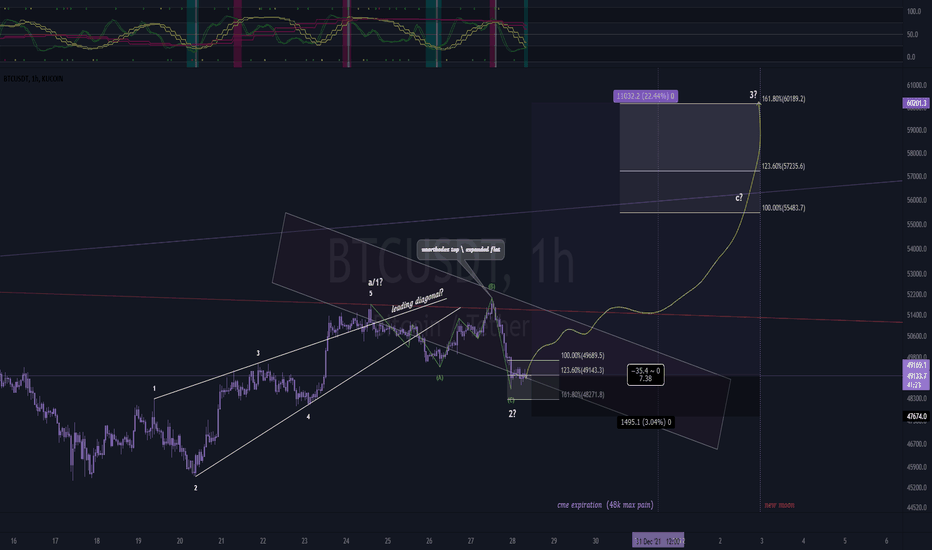Click the purple 60201.3 price axis tag
Viewport: 932px width, 550px height.
916,103
